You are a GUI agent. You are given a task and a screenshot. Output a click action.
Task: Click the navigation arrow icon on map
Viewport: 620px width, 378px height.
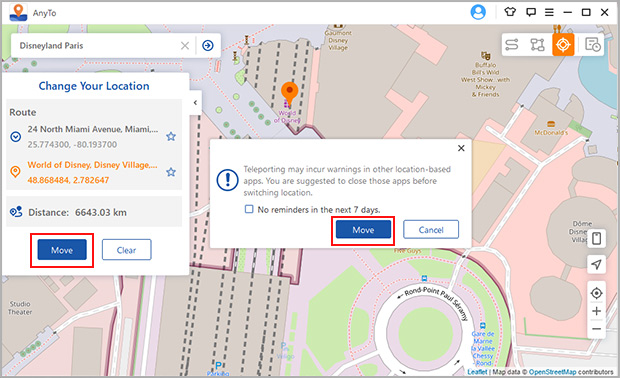596,264
